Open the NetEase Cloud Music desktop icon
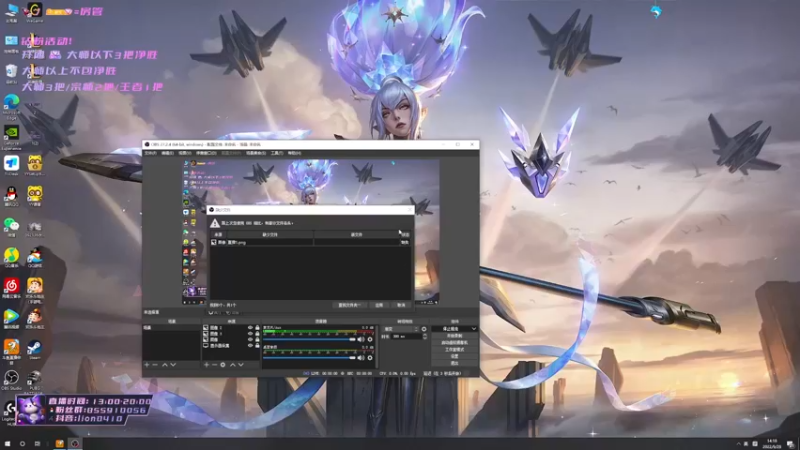This screenshot has height=450, width=800. tap(11, 288)
